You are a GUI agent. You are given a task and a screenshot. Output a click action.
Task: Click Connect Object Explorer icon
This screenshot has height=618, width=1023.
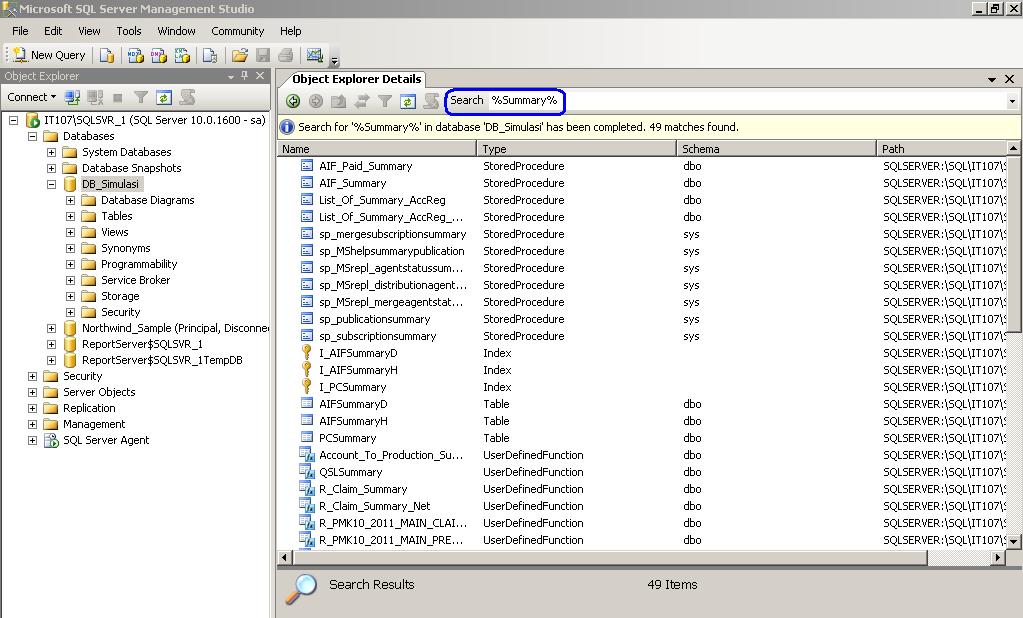(72, 98)
